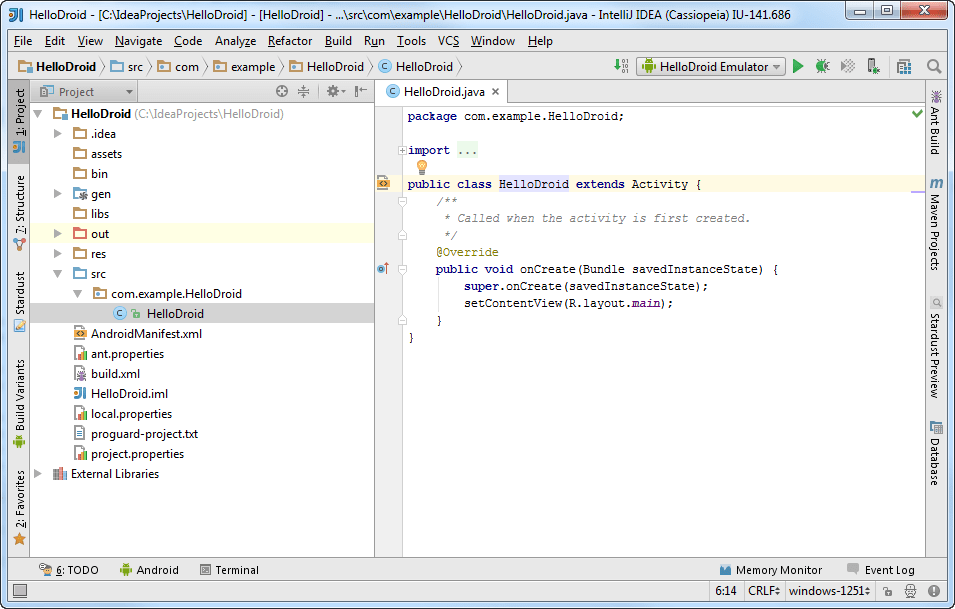Image resolution: width=955 pixels, height=609 pixels.
Task: Open the File menu
Action: 23,41
